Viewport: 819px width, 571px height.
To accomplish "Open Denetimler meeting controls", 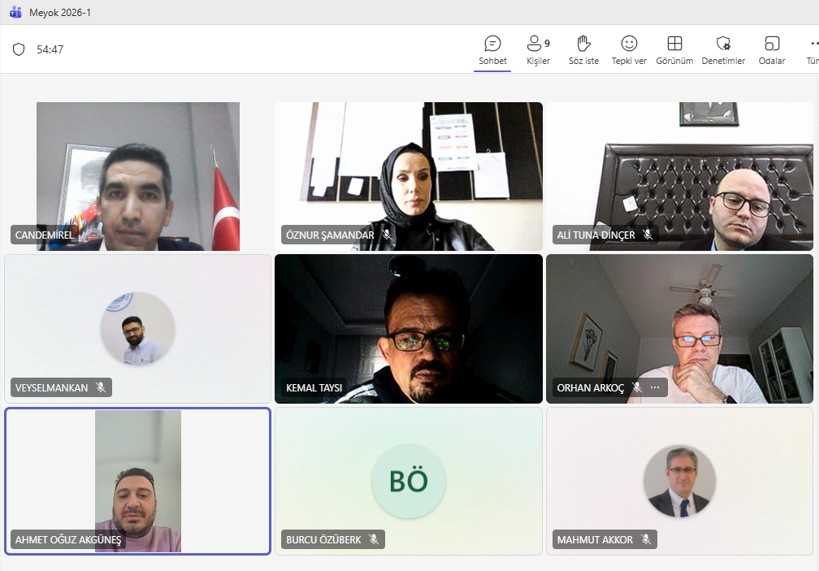I will [723, 50].
